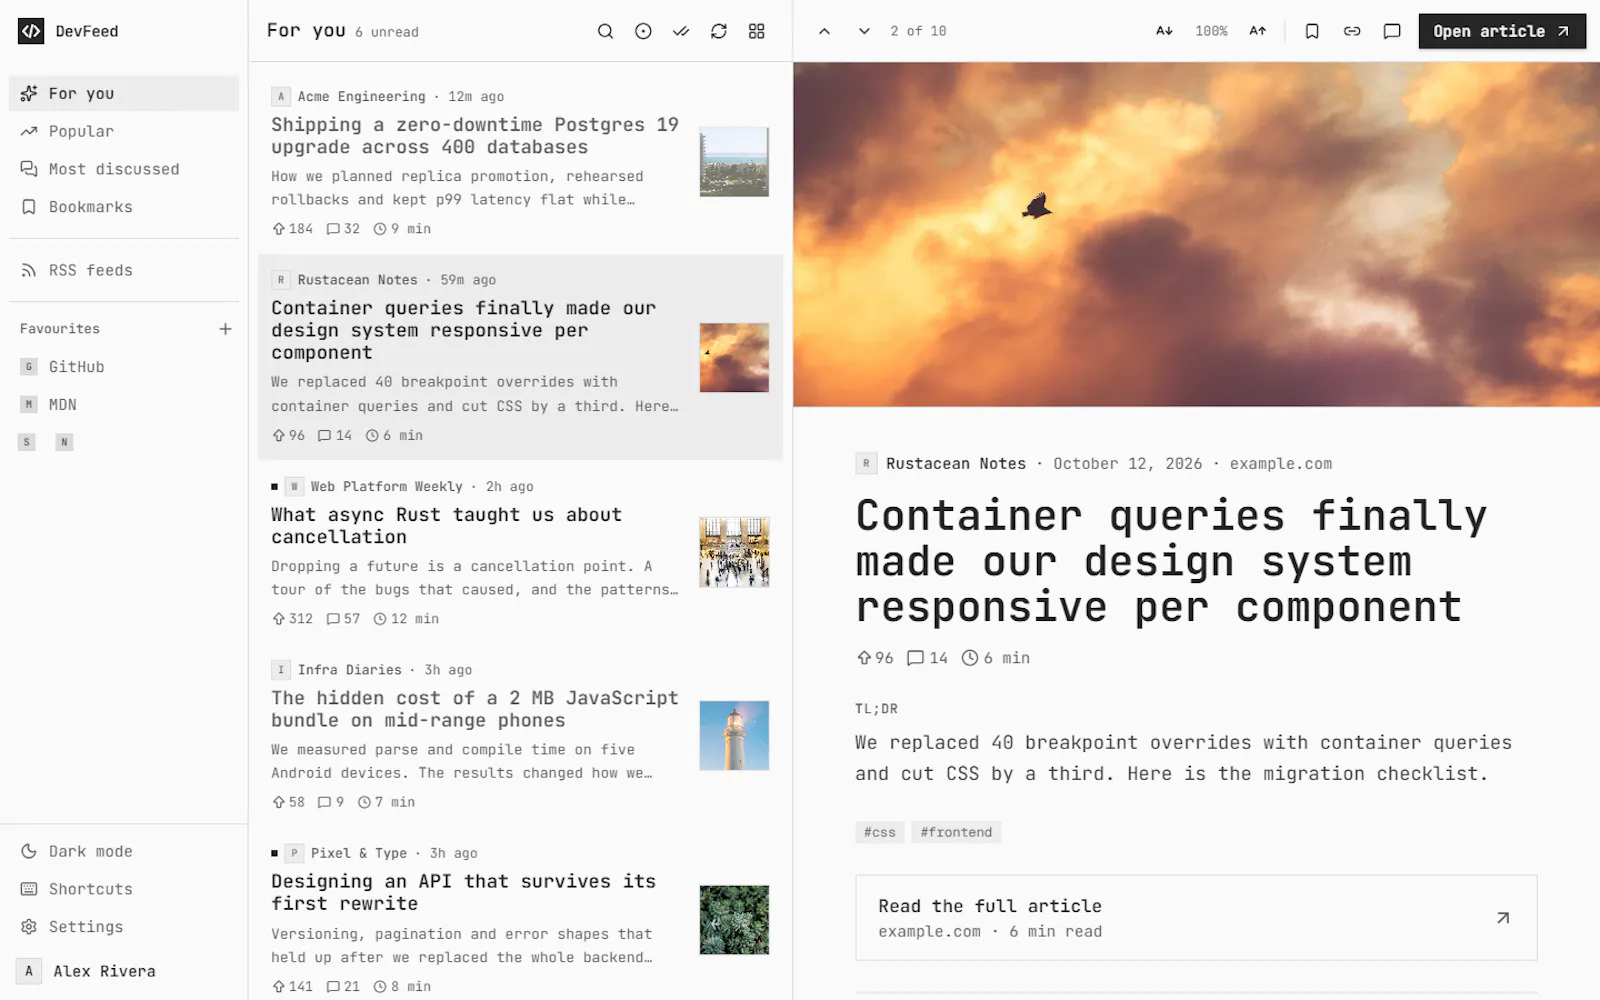Click the 100% zoom level text

click(1211, 31)
